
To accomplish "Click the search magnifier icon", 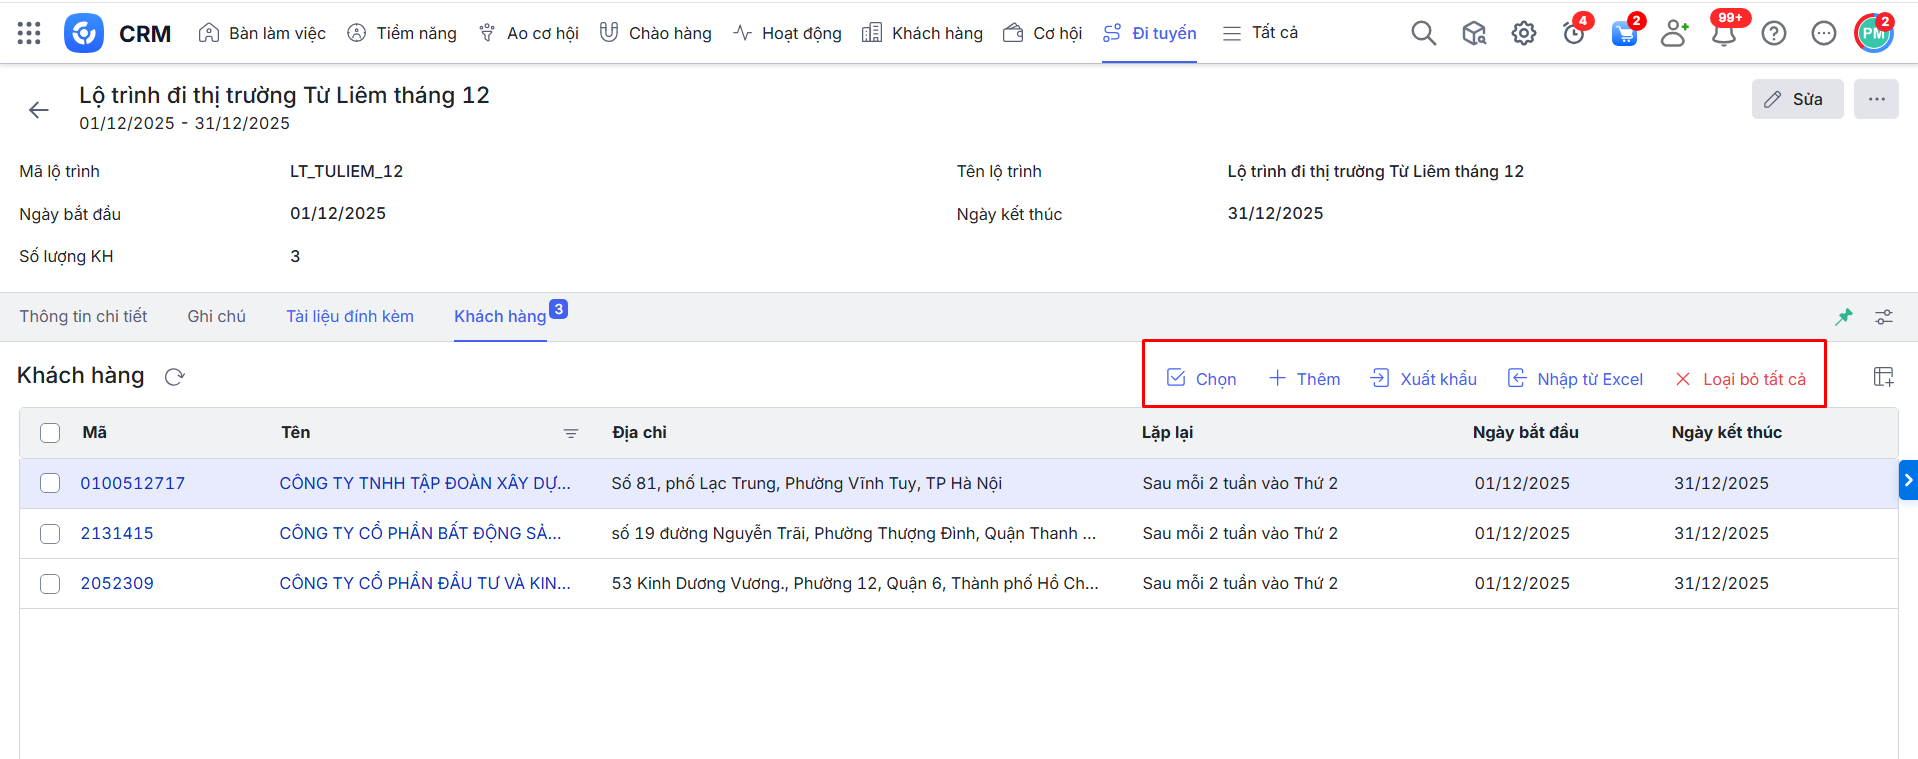I will [x=1423, y=33].
